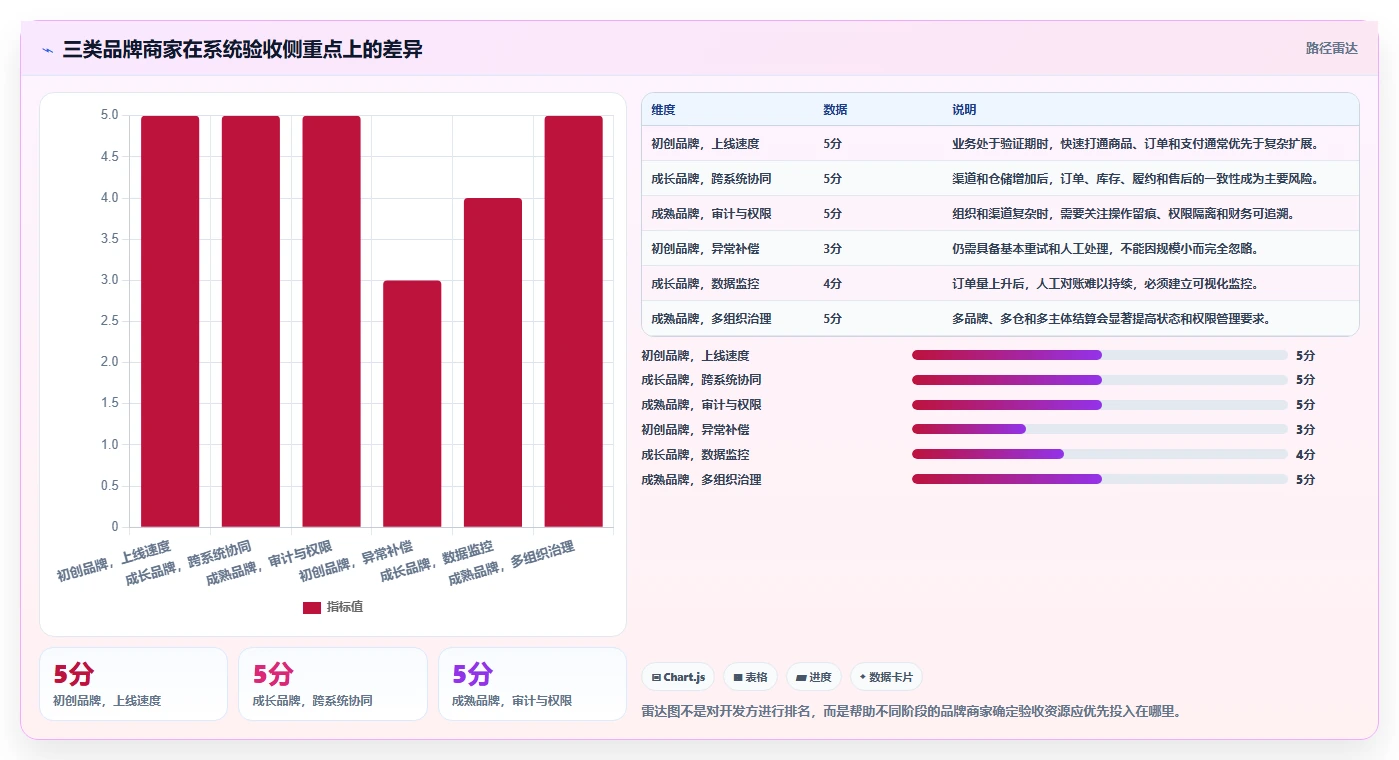This screenshot has width=1399, height=760.
Task: Open the 5分 card for 成长品牌，跨系统协同
Action: click(333, 684)
